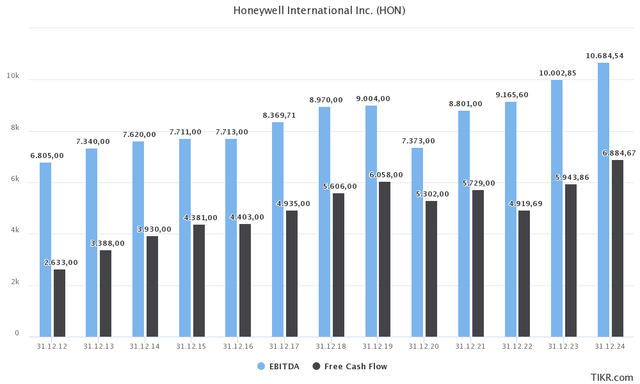
Task: Select the data label 6.058,00
Action: coord(386,175)
